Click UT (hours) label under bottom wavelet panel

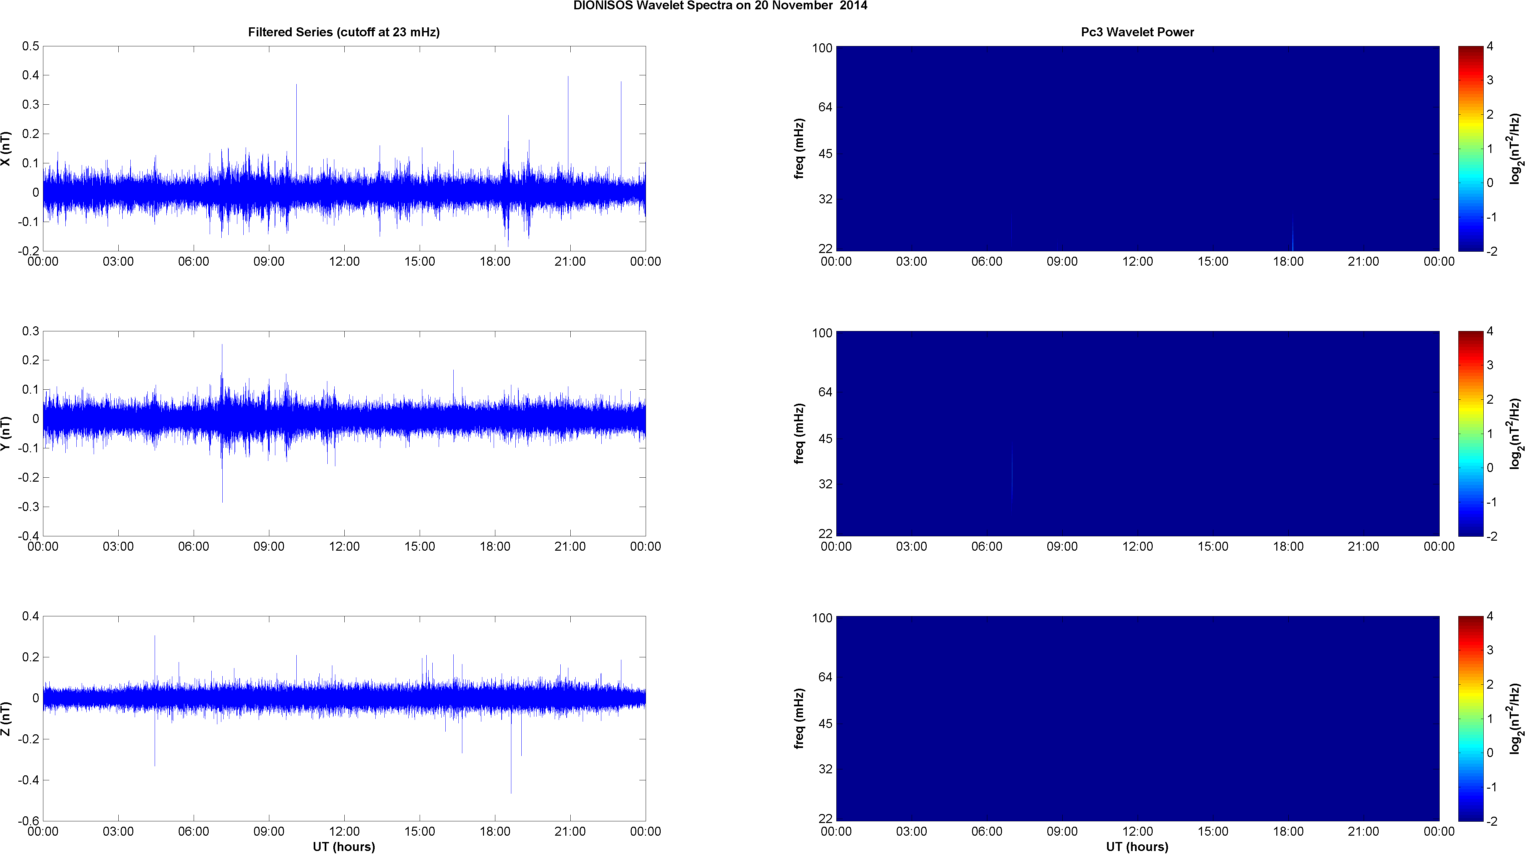(1137, 847)
